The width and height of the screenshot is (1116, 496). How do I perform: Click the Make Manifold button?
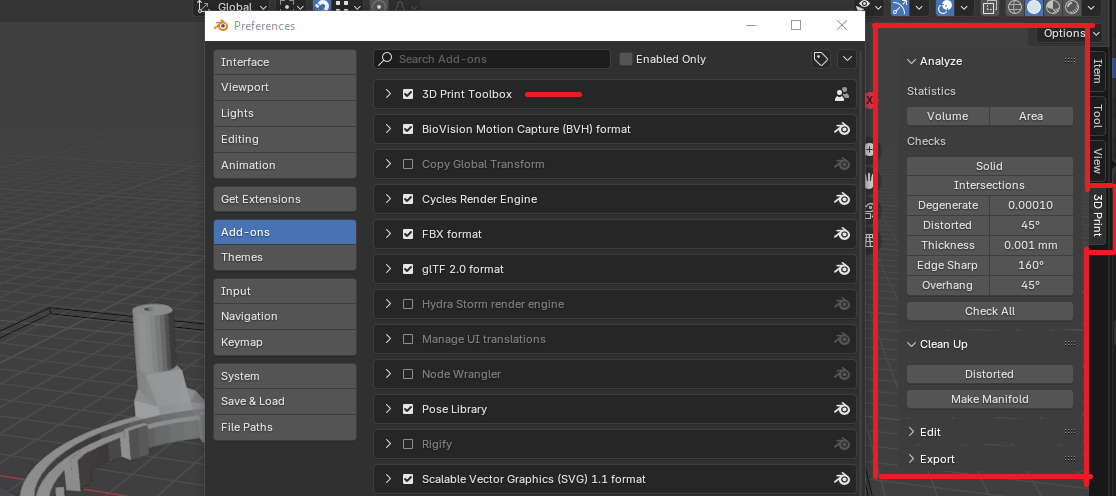pyautogui.click(x=989, y=399)
